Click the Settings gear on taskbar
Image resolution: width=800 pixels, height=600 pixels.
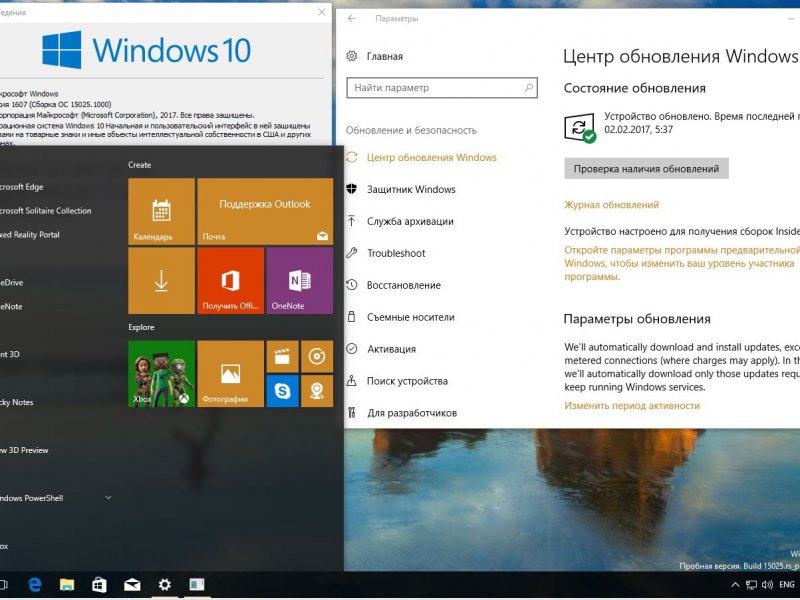tap(164, 585)
